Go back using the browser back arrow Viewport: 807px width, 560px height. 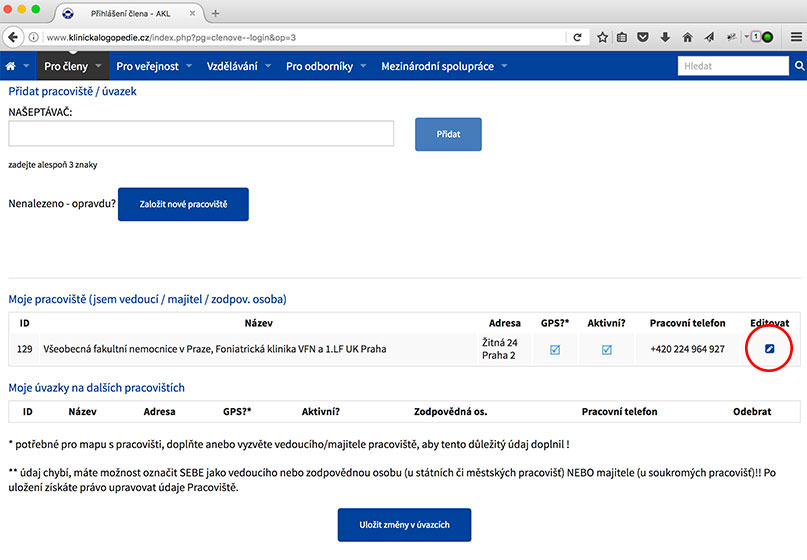click(x=14, y=37)
